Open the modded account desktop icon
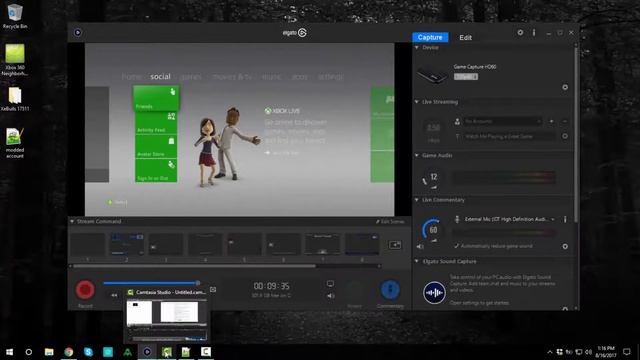 coord(15,143)
